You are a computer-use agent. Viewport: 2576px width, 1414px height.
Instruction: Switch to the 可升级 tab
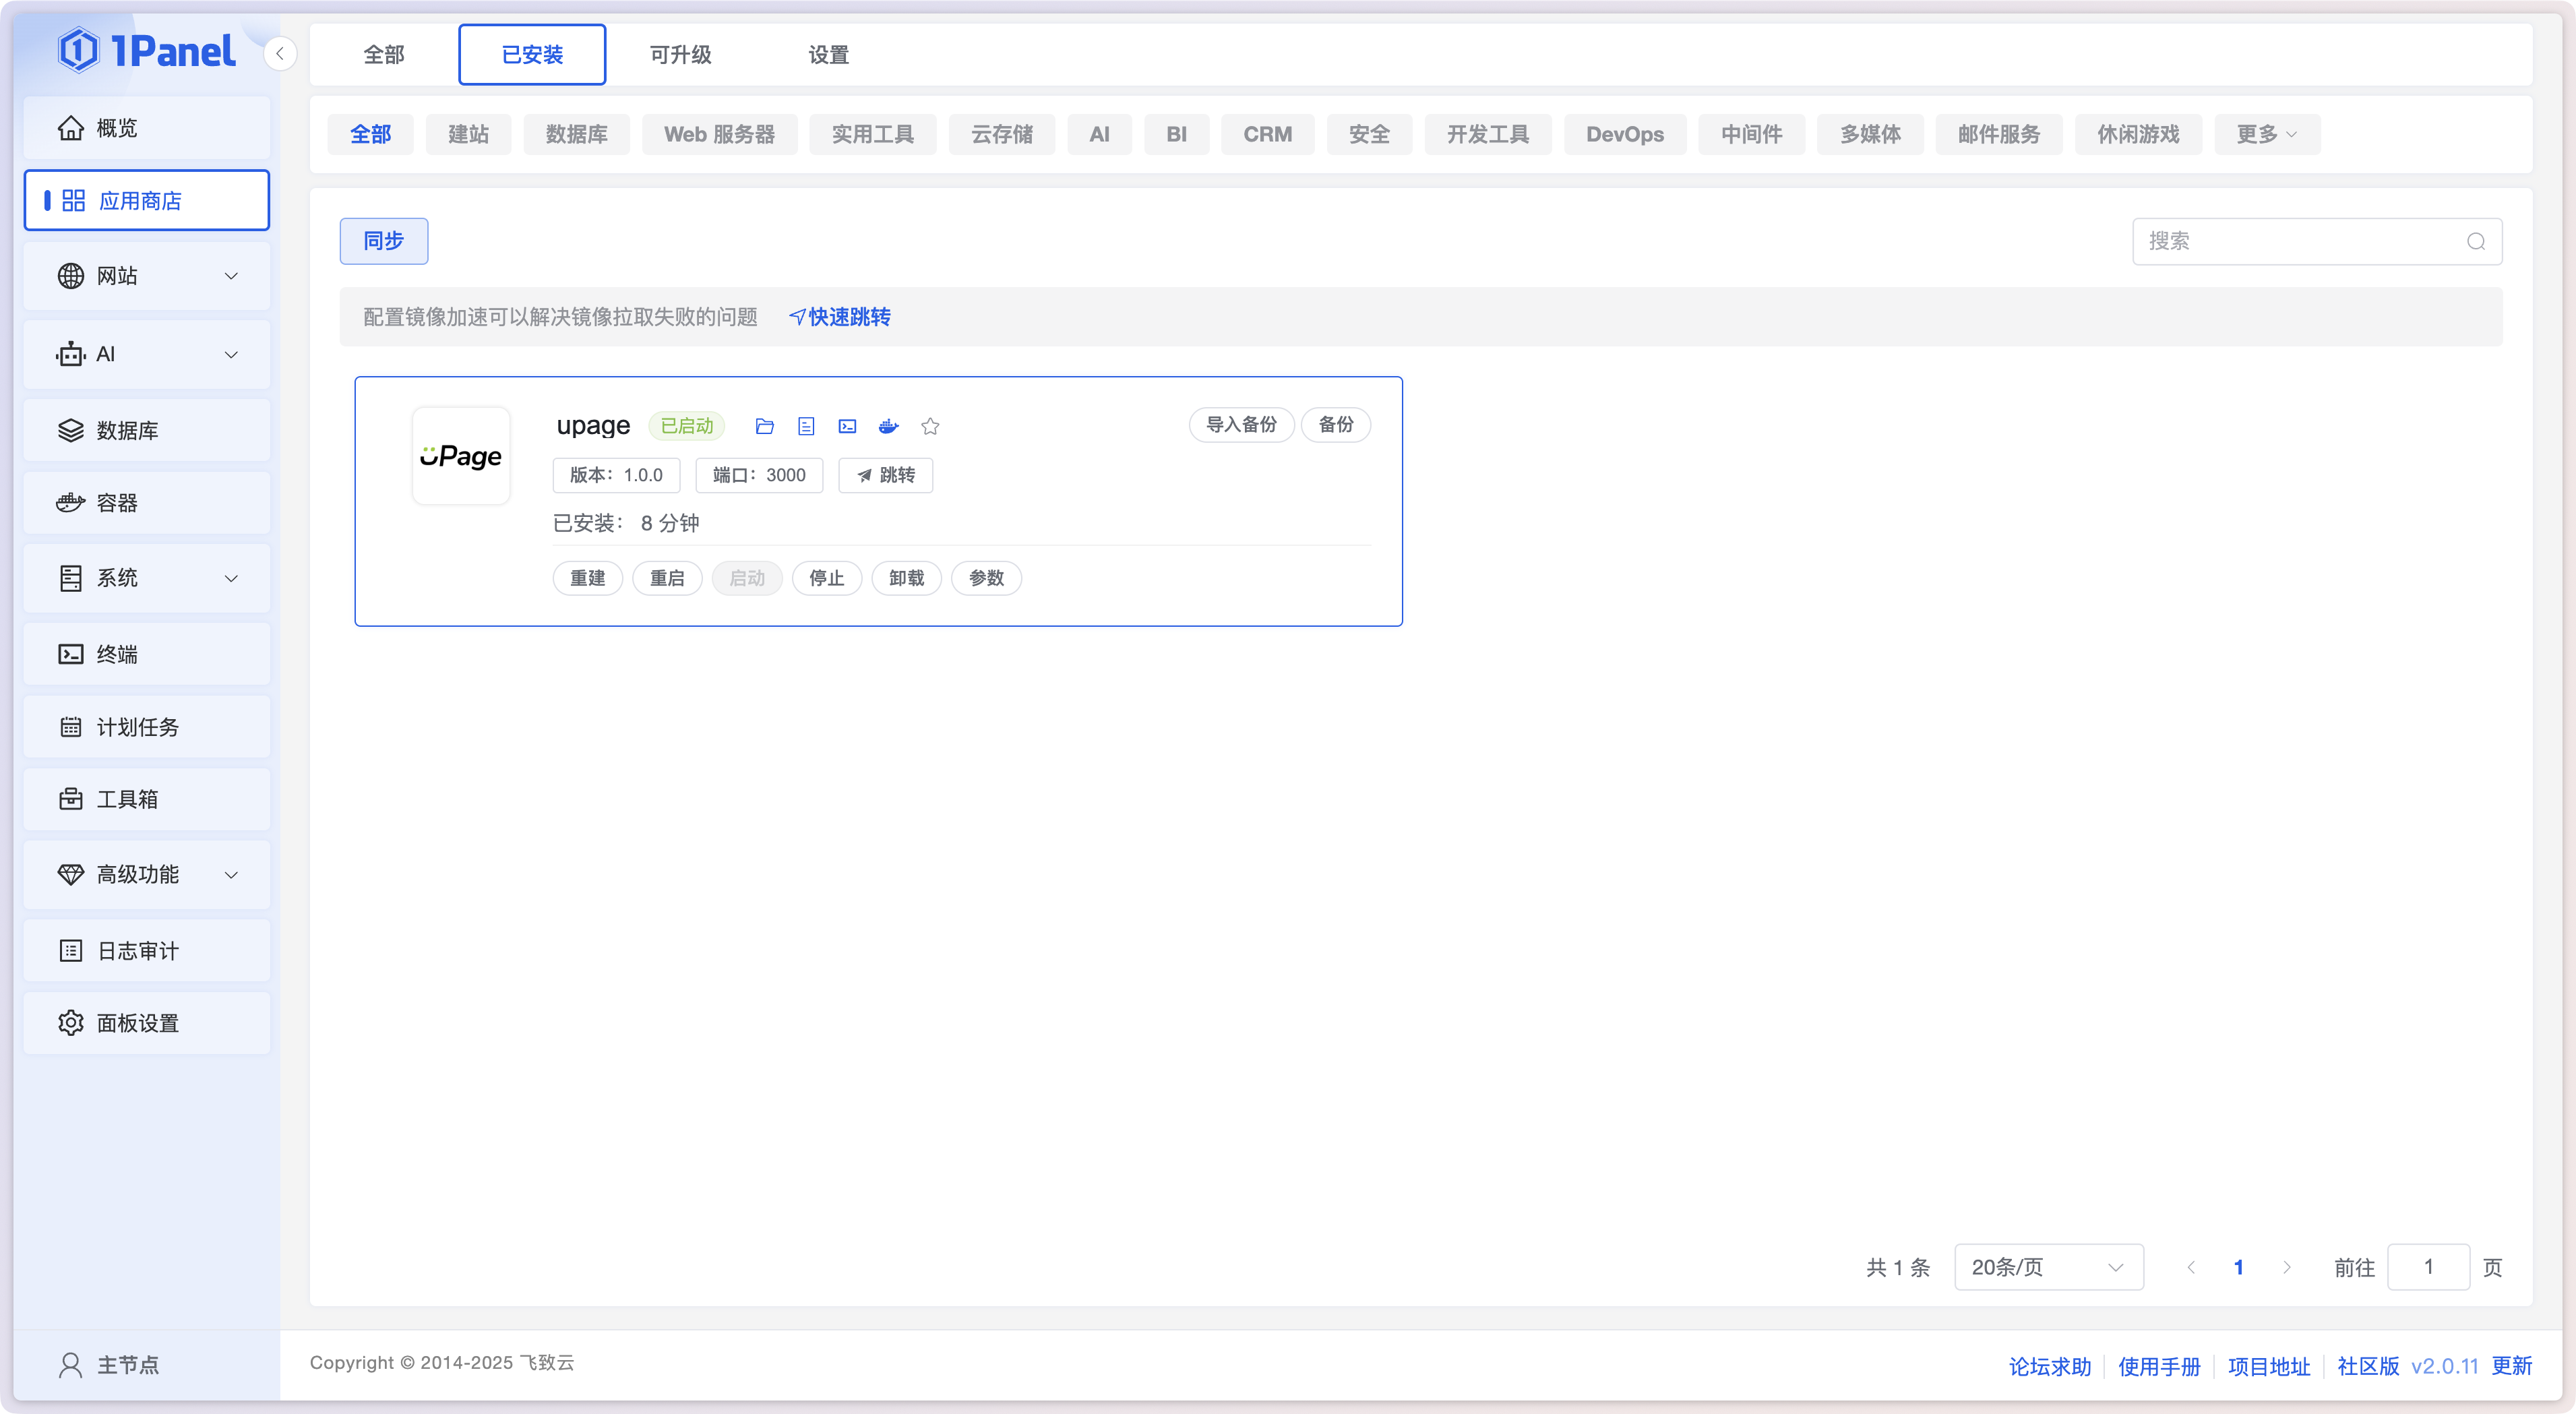point(680,55)
